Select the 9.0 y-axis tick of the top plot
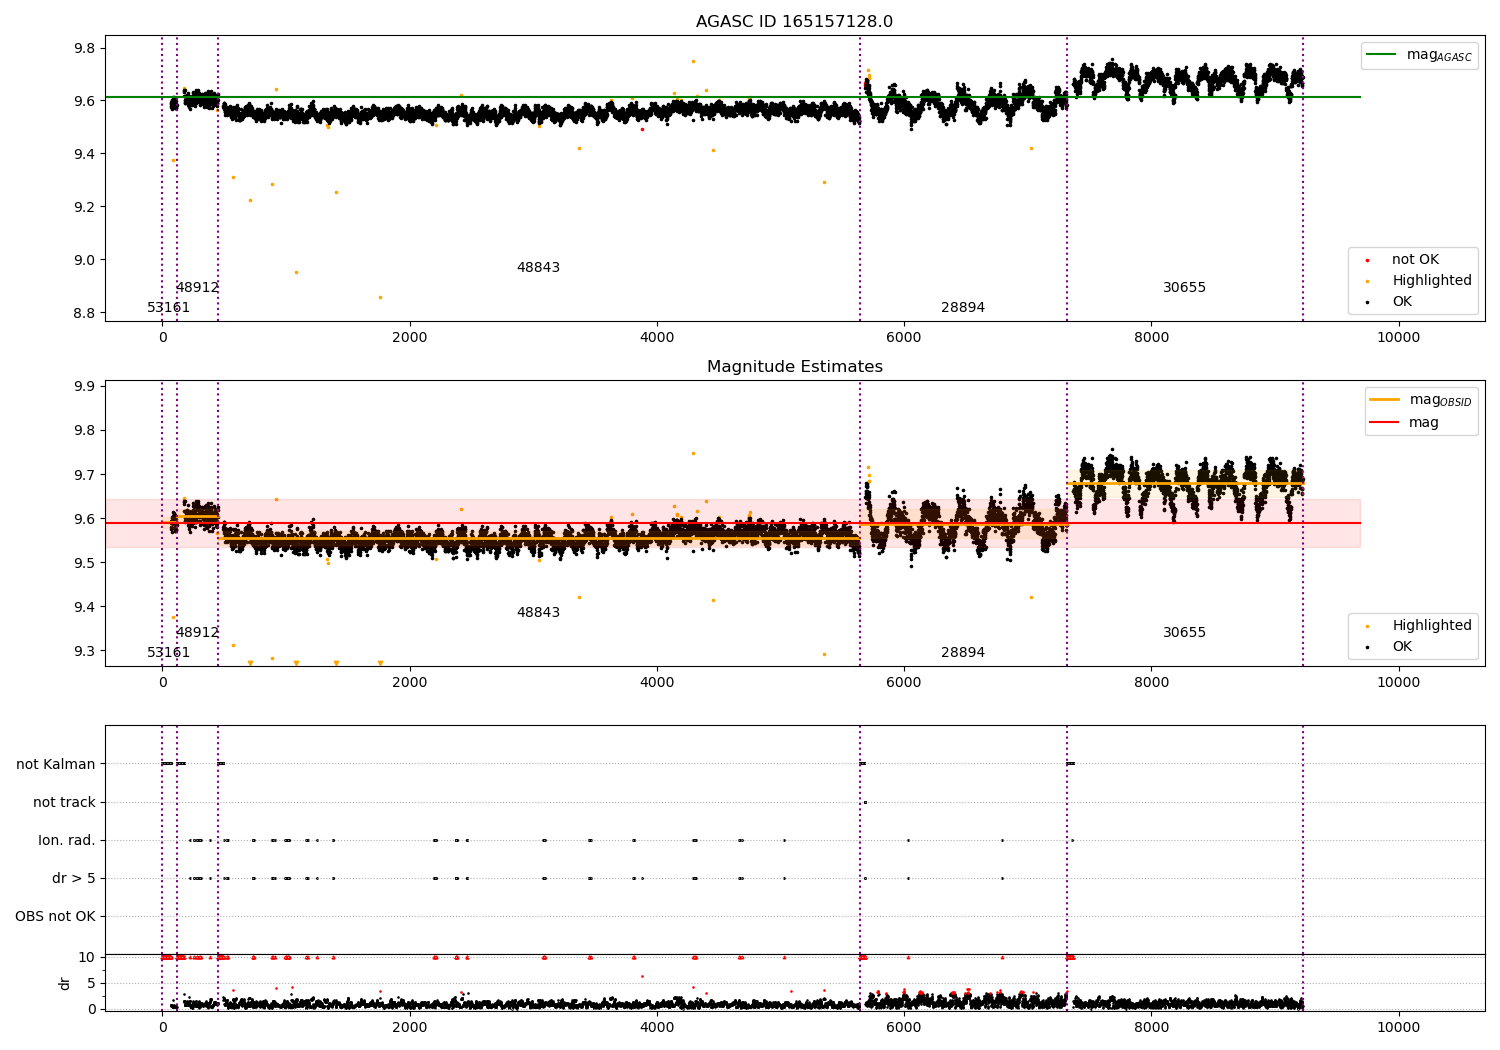1500x1050 pixels. coord(84,260)
